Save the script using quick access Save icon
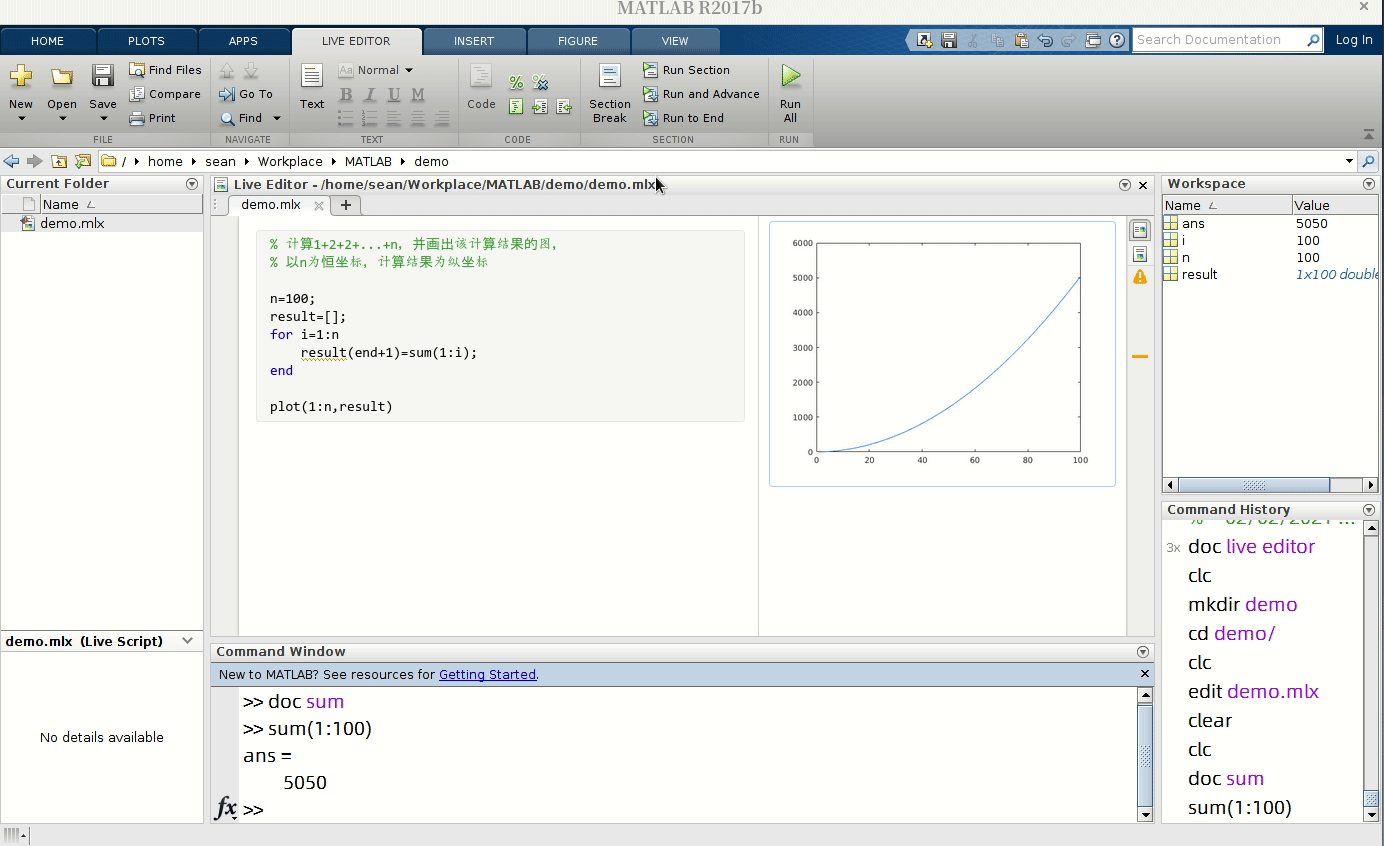Image resolution: width=1384 pixels, height=846 pixels. 947,39
